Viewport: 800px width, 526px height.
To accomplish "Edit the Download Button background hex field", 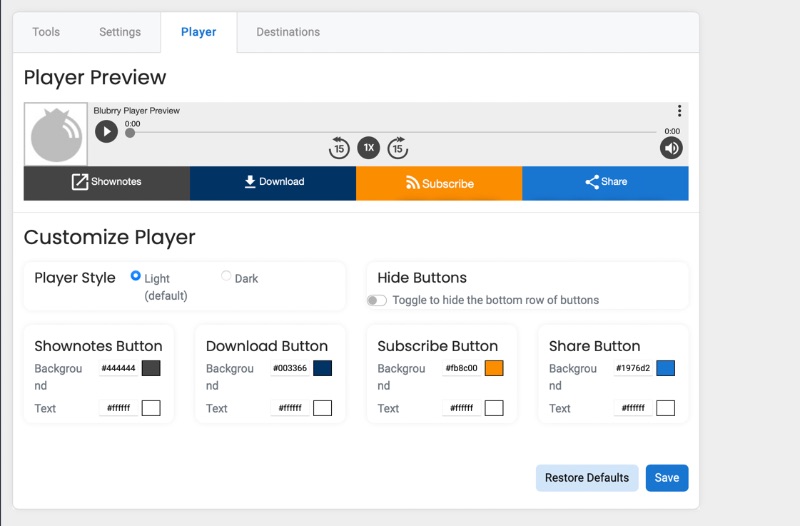I will coord(290,368).
